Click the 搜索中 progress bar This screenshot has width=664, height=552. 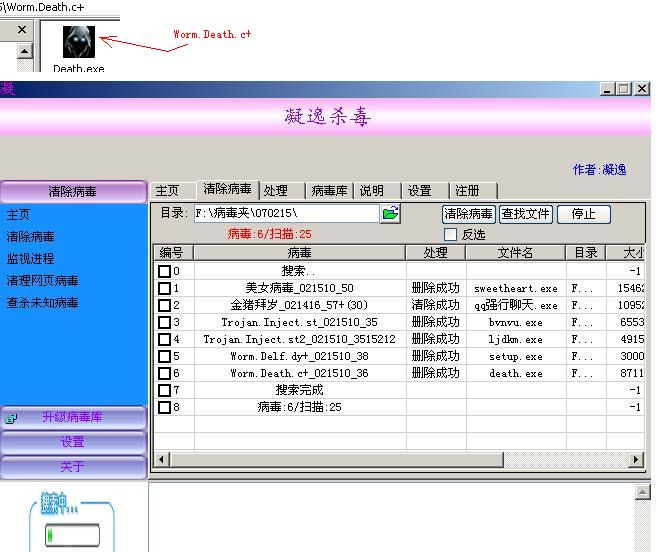(72, 535)
